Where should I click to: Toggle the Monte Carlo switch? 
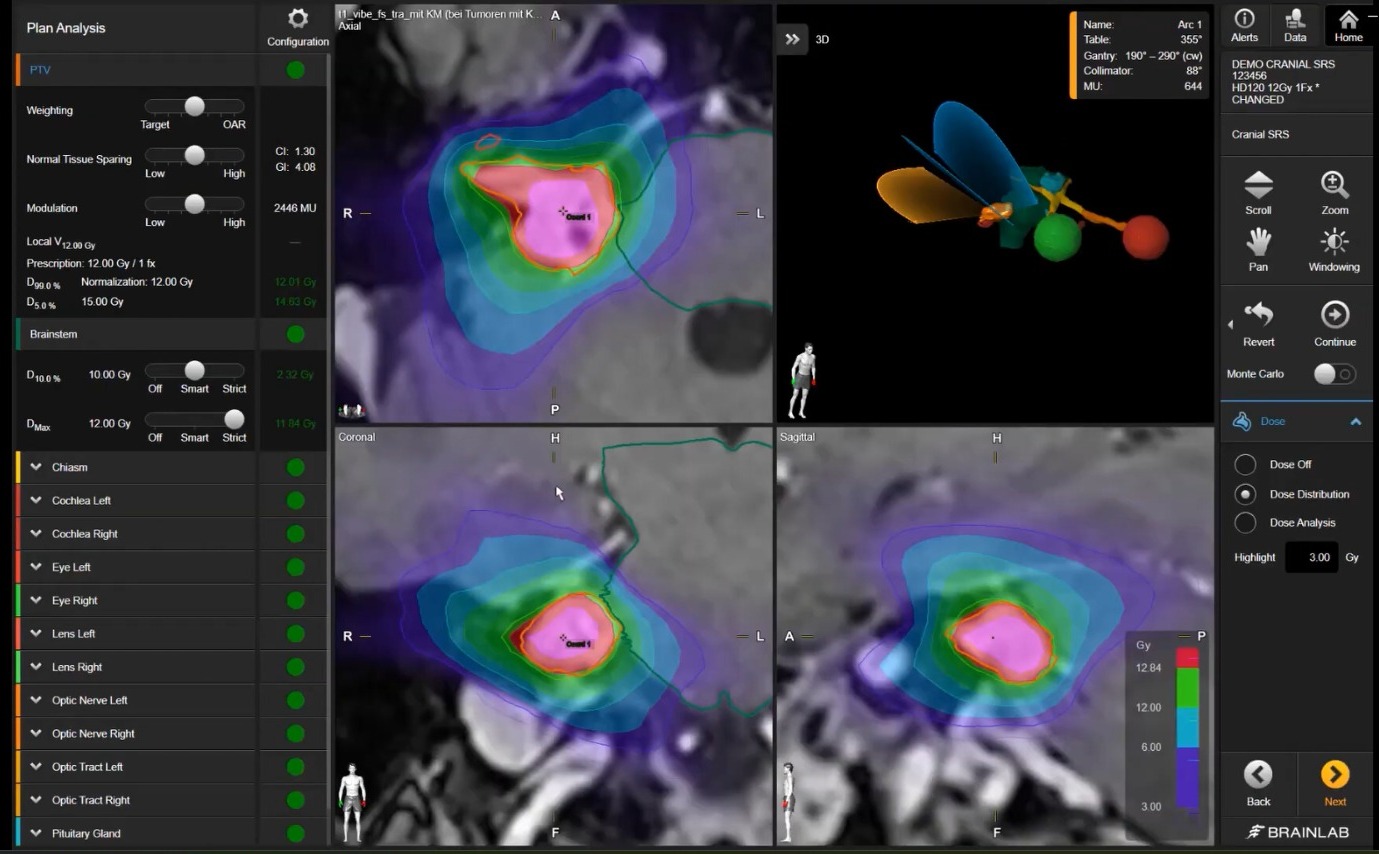point(1334,374)
